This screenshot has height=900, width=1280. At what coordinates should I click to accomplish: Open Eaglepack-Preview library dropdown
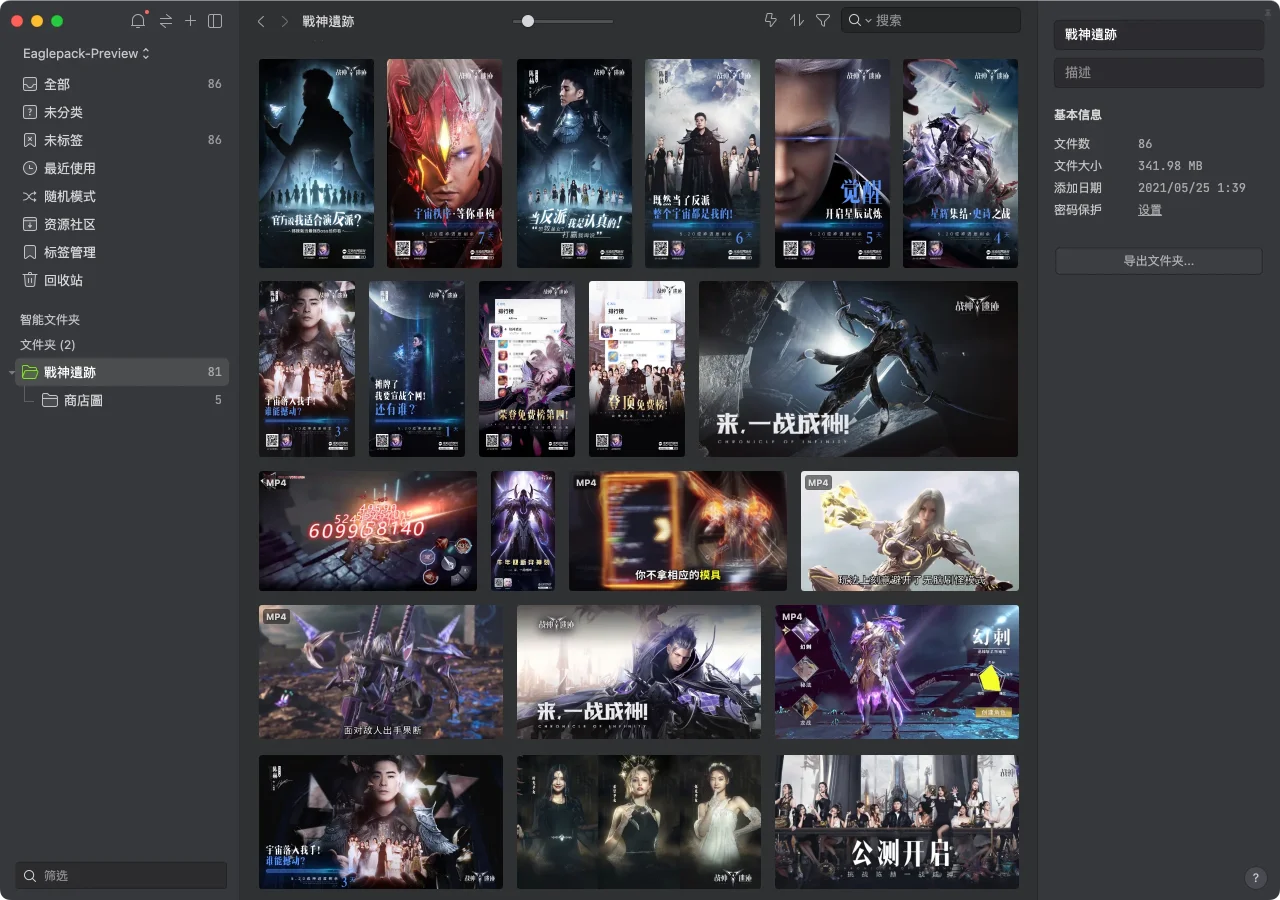tap(86, 53)
